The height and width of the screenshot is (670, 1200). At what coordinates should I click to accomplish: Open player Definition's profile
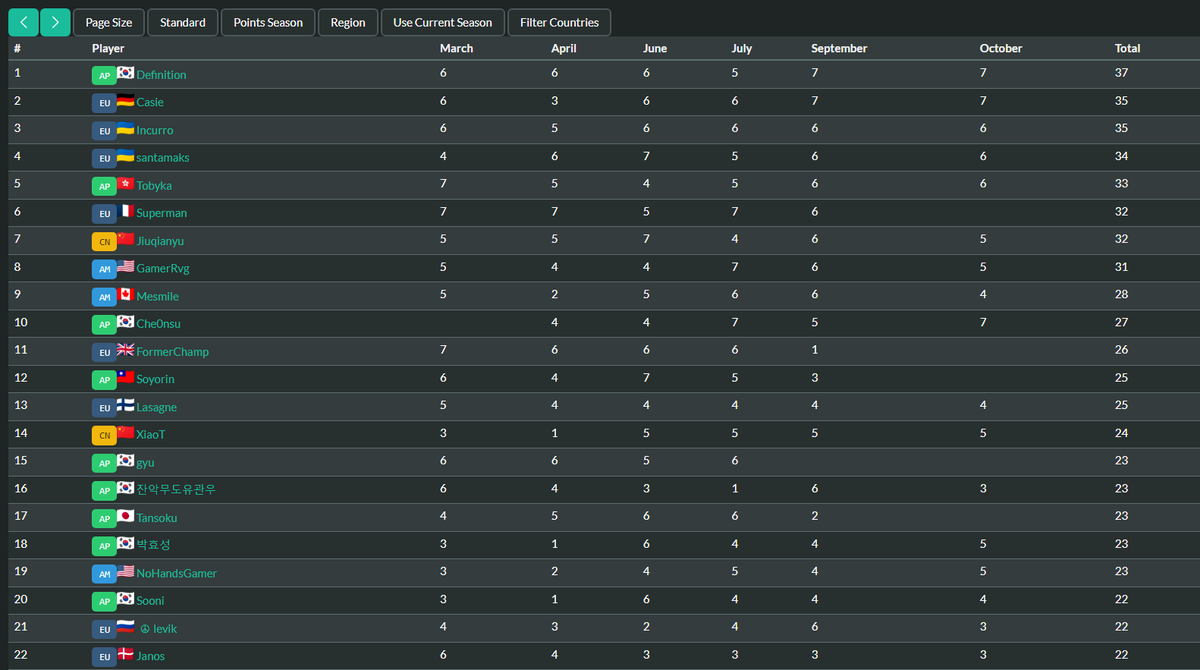[161, 75]
